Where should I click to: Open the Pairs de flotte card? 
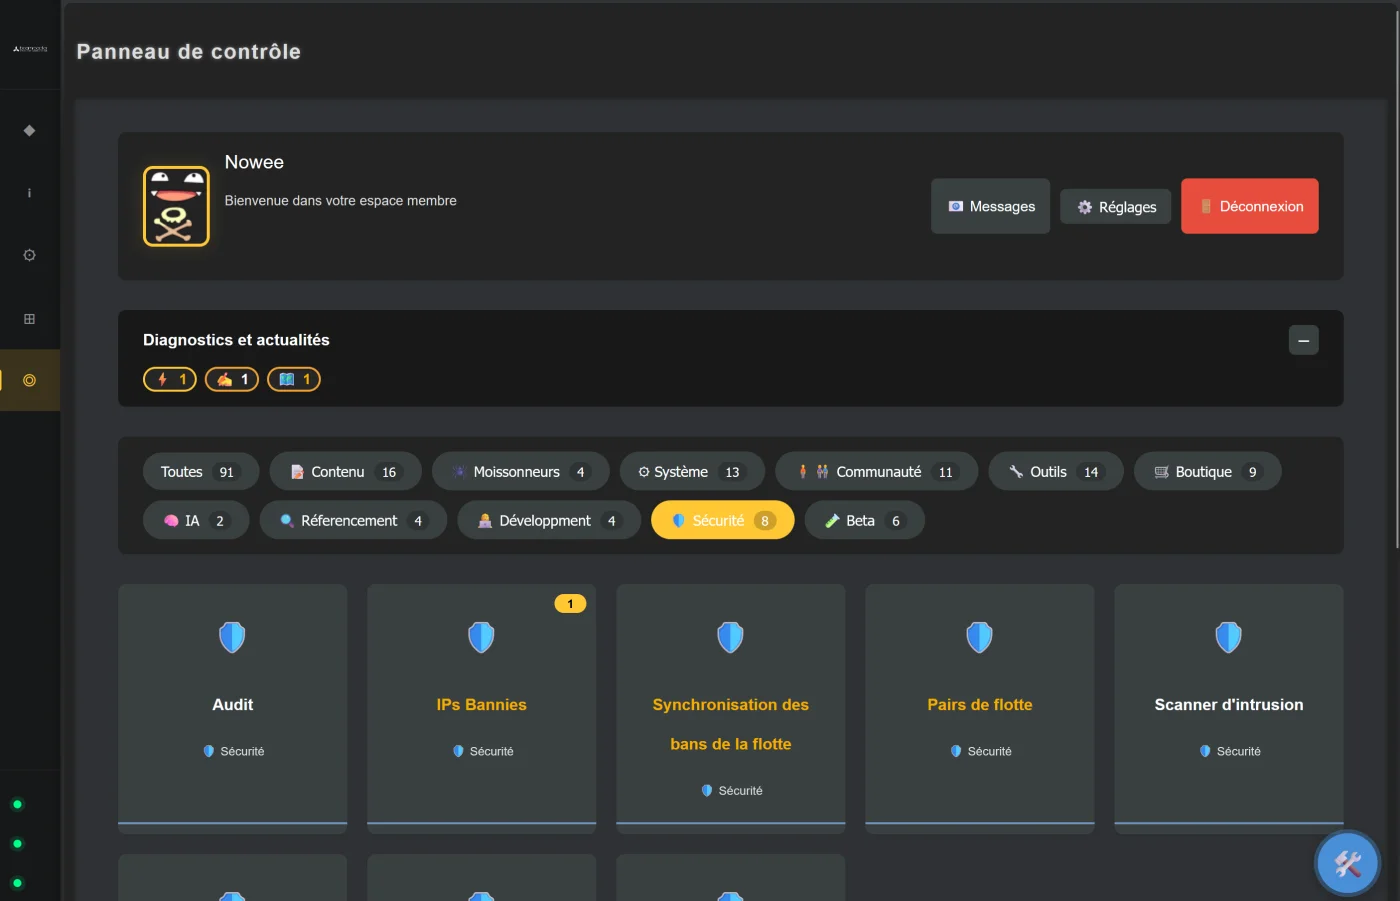[980, 709]
